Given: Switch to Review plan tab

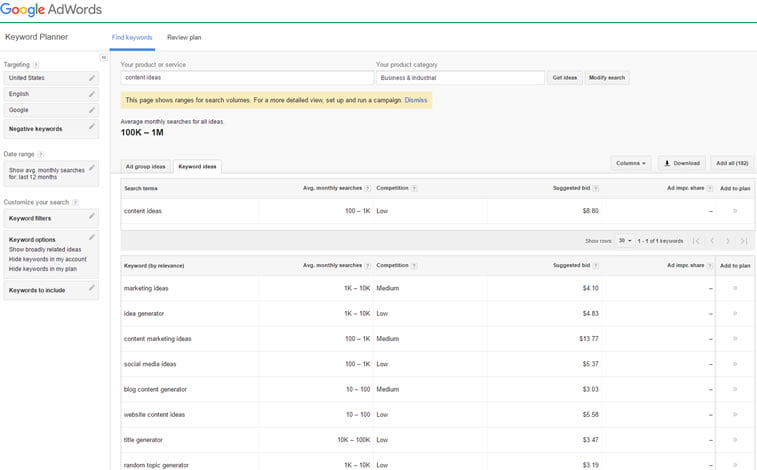Looking at the screenshot, I should (x=184, y=38).
